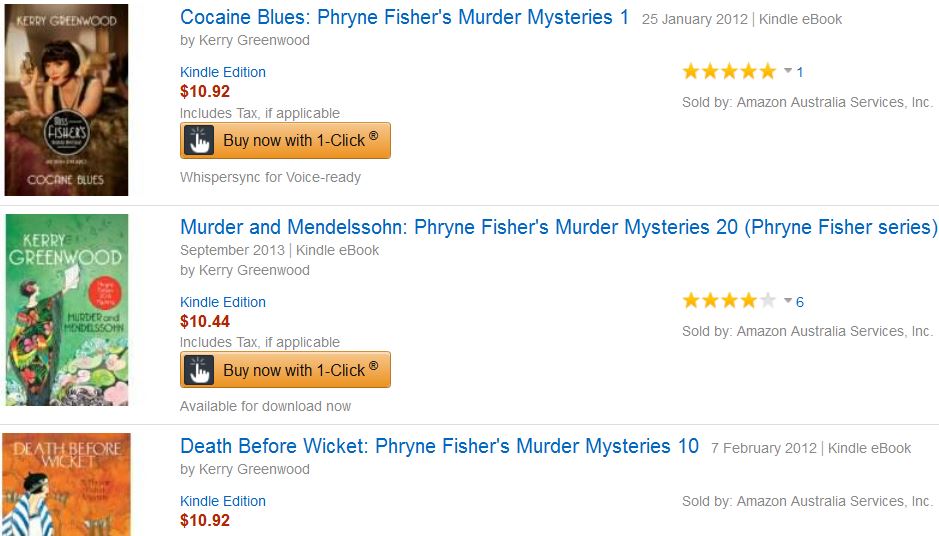
Task: Select Kindle Edition link under Murder and Mendelssohn
Action: click(223, 302)
